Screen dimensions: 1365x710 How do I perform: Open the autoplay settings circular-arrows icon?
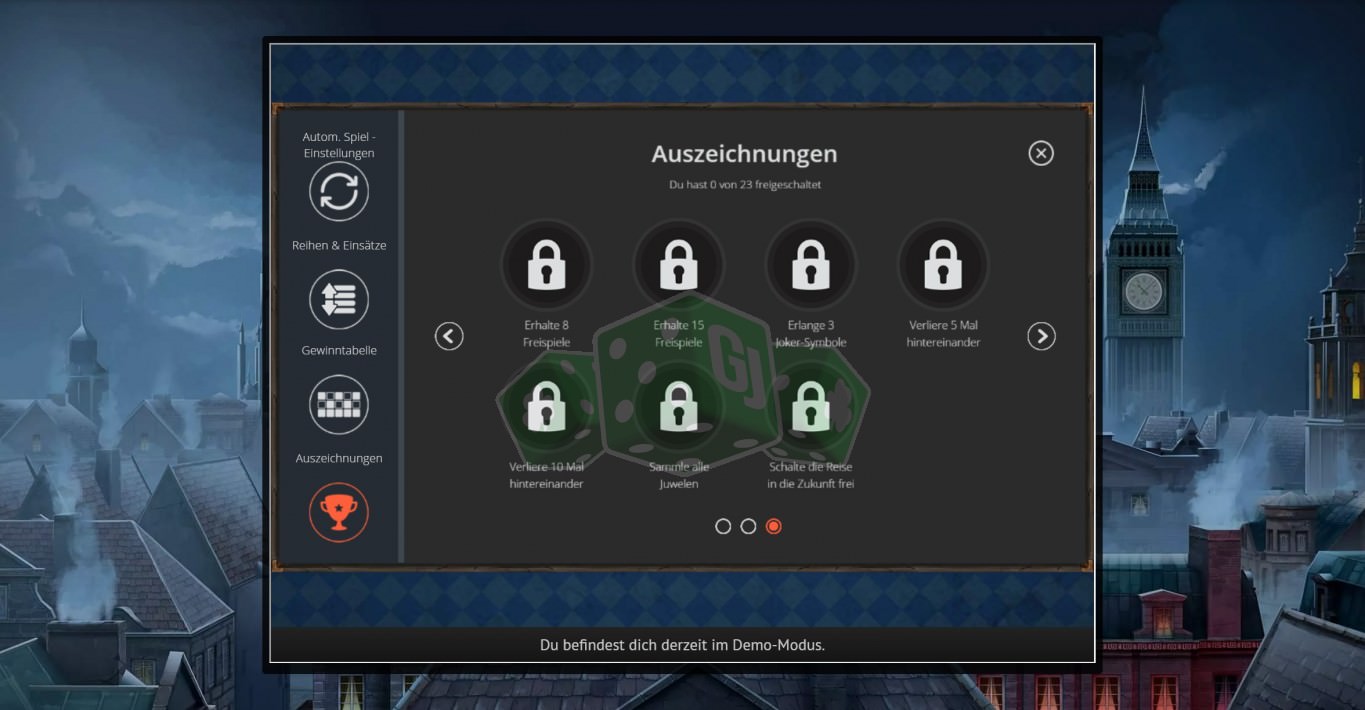339,192
